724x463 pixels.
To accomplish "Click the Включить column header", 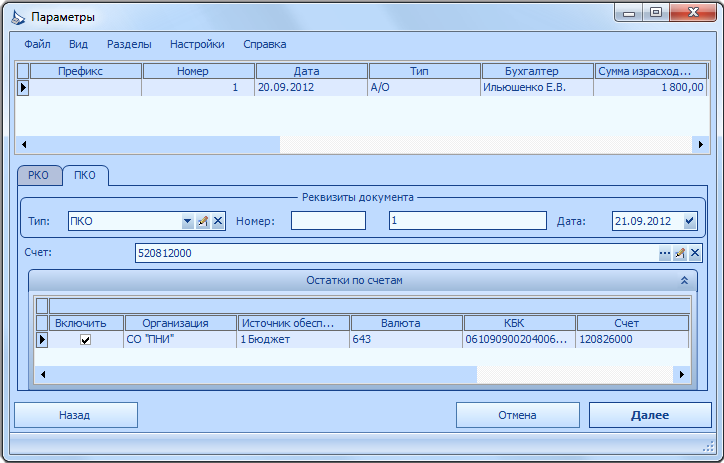I will (86, 323).
